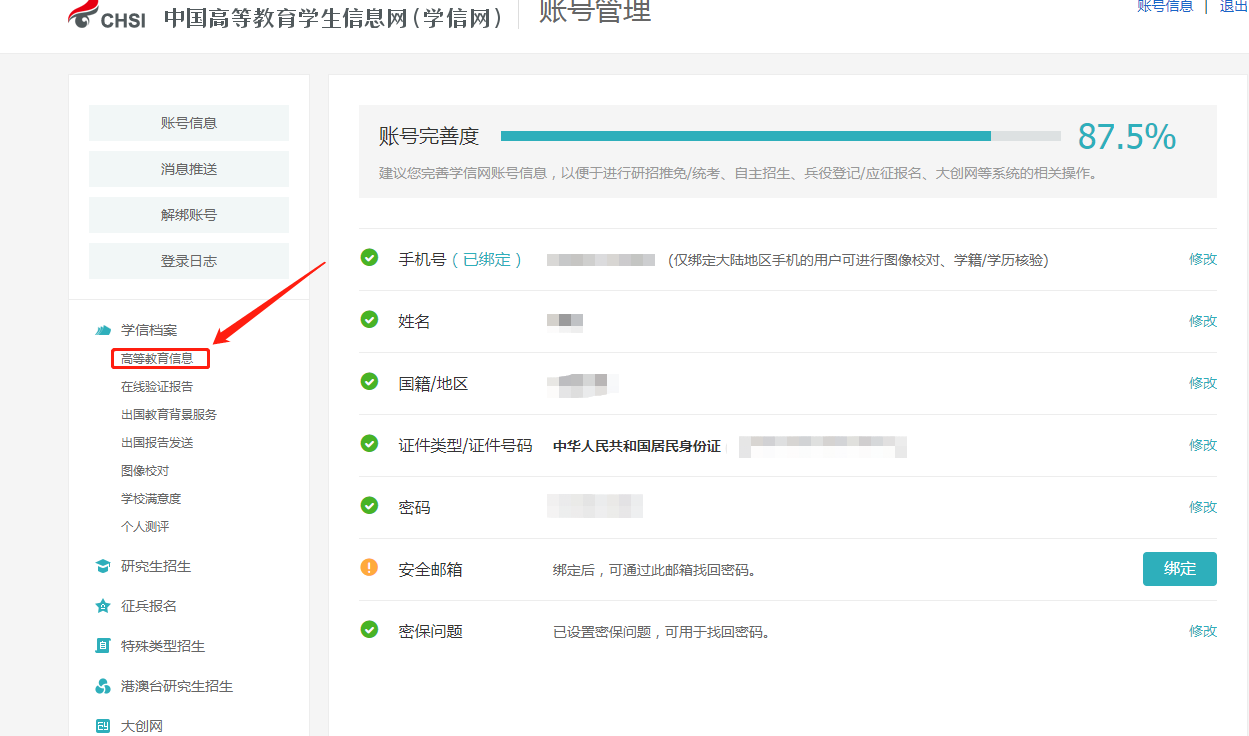
Task: Select 港澳台研究生招生 menu section
Action: coord(177,686)
